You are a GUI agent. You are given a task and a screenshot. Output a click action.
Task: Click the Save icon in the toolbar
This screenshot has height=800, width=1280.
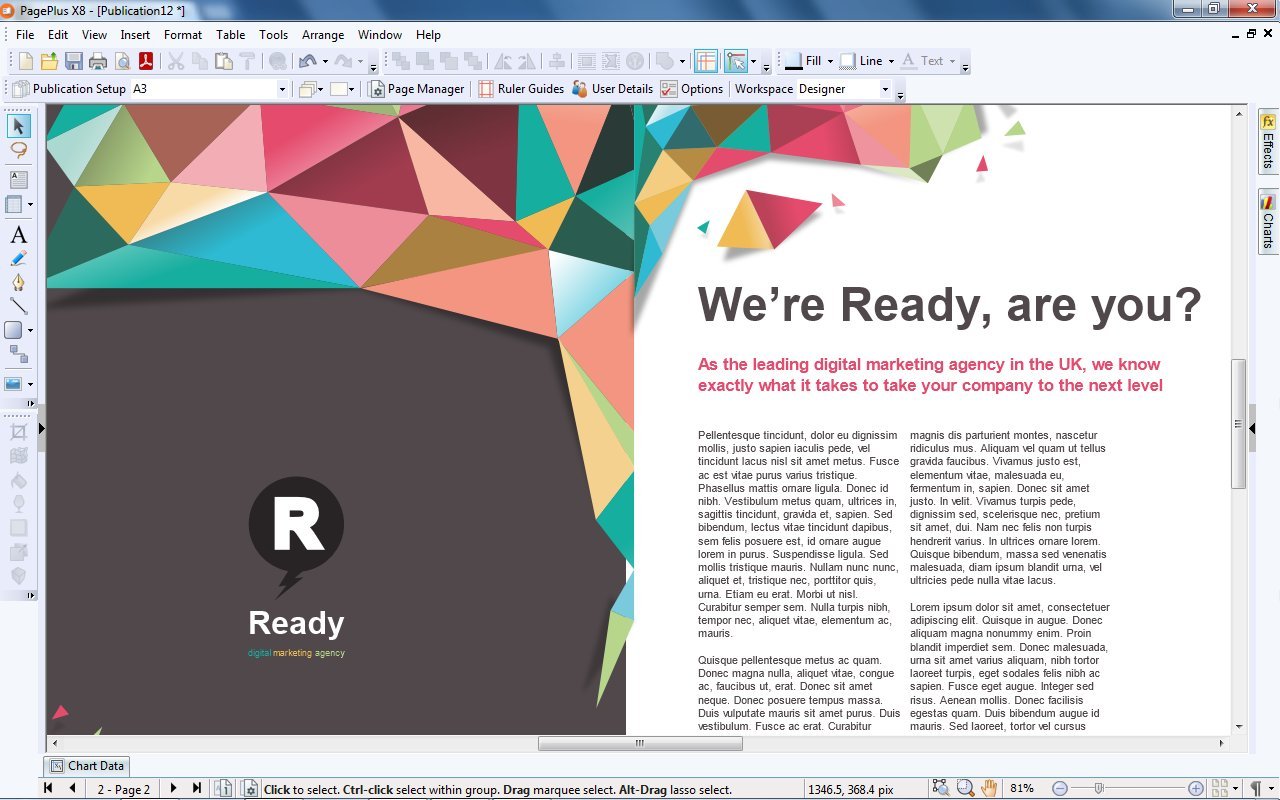(x=74, y=61)
